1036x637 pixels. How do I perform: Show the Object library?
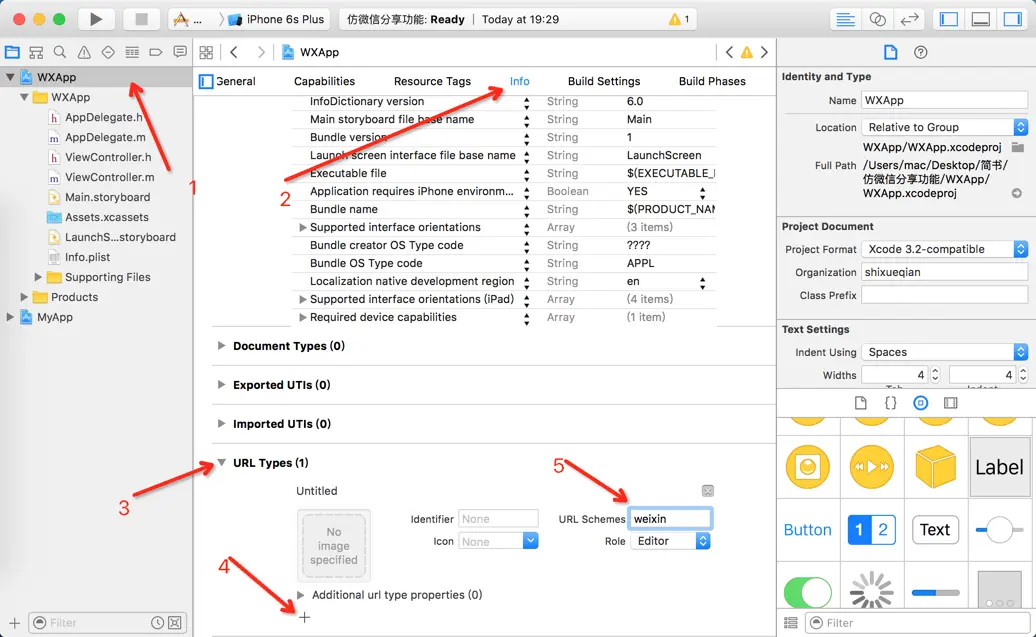[920, 403]
